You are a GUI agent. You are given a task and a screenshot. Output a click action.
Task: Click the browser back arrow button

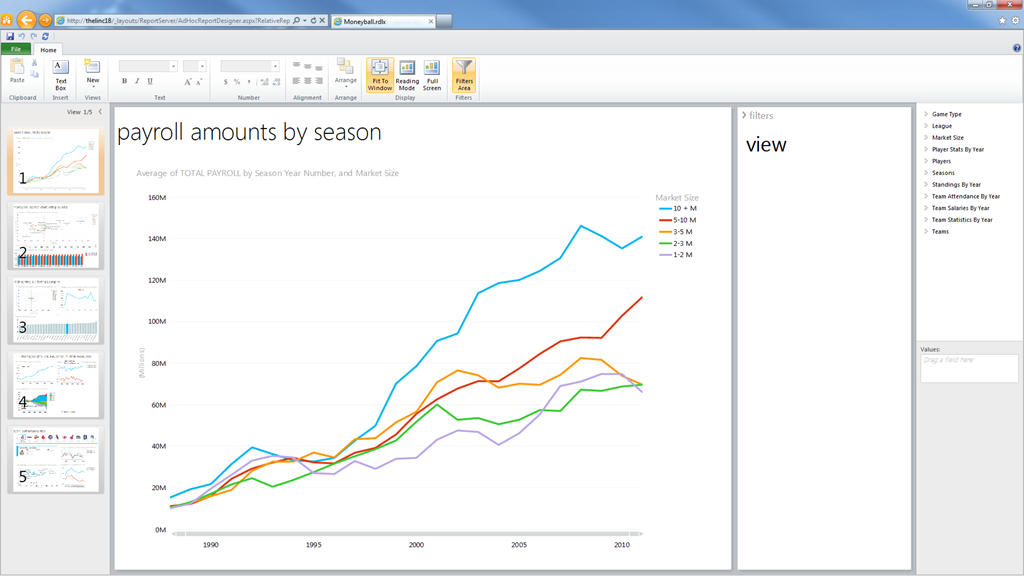click(27, 20)
